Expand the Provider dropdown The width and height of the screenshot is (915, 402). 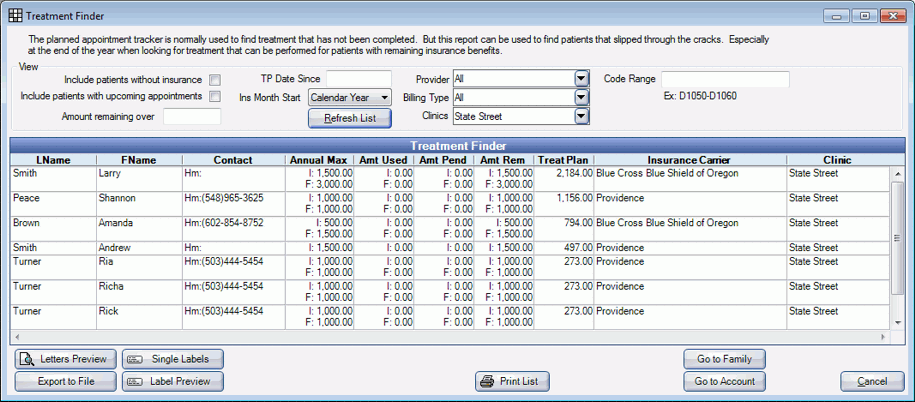(x=581, y=79)
